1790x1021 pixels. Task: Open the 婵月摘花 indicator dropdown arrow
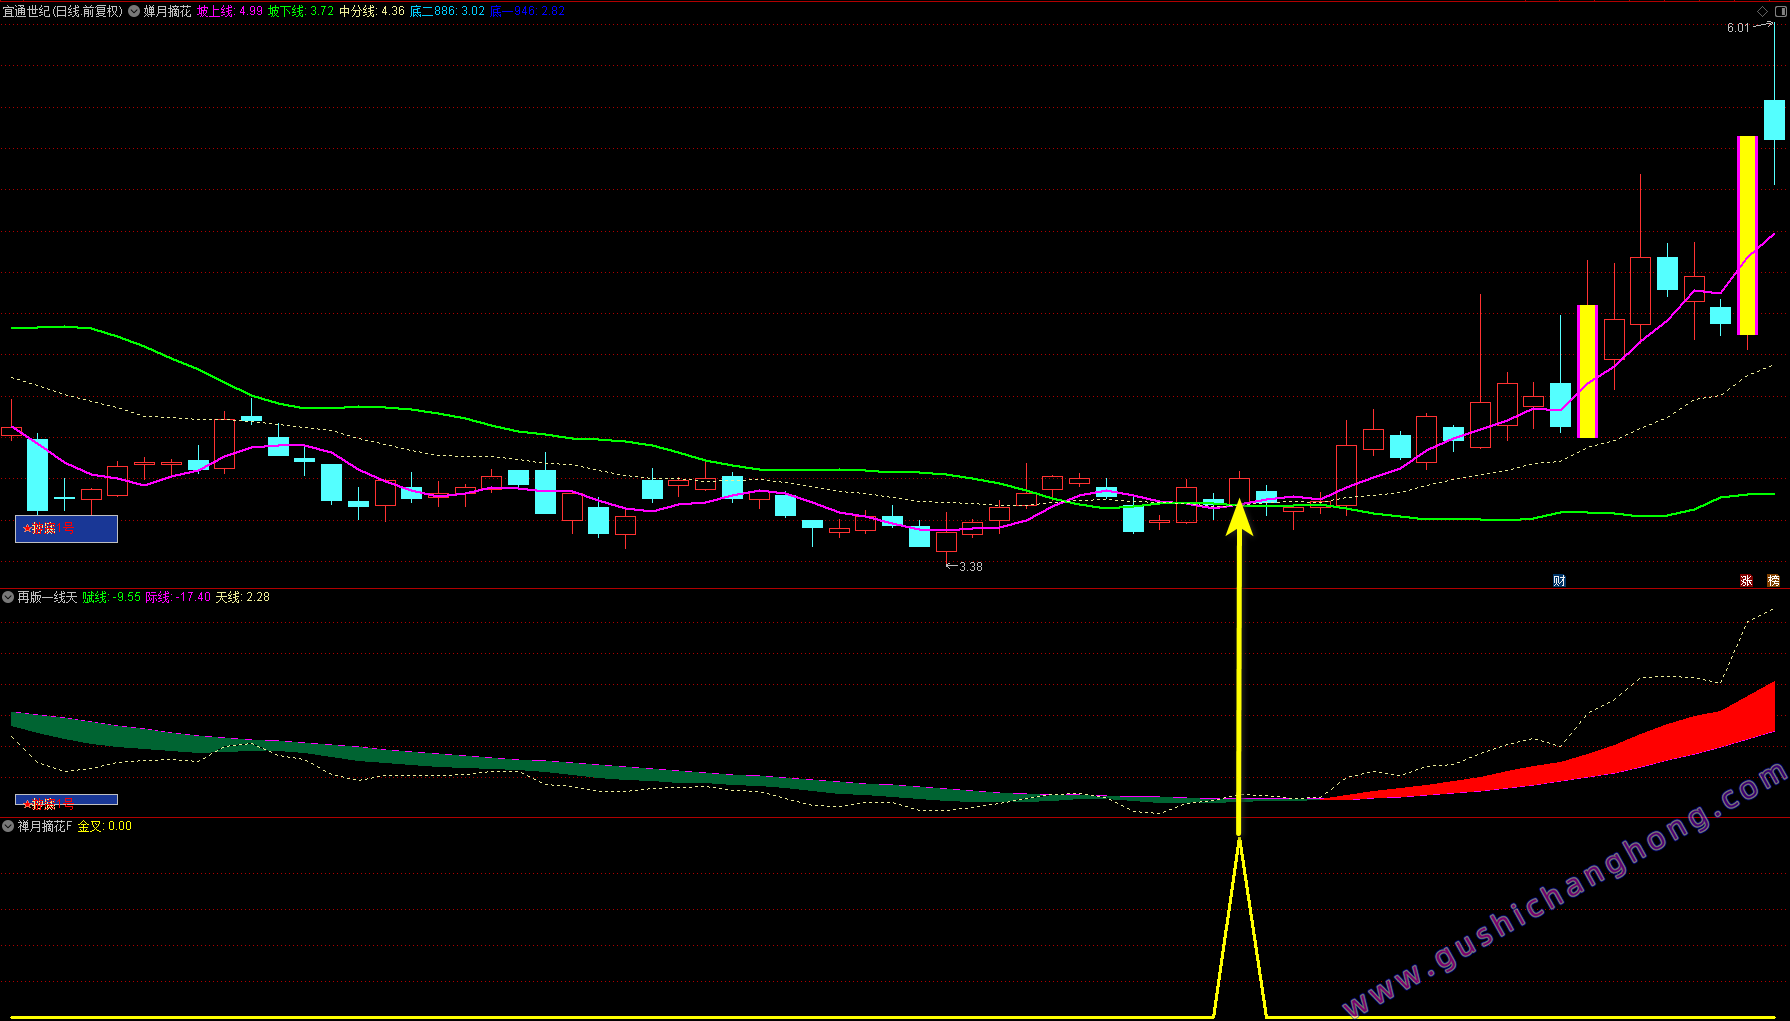click(134, 11)
